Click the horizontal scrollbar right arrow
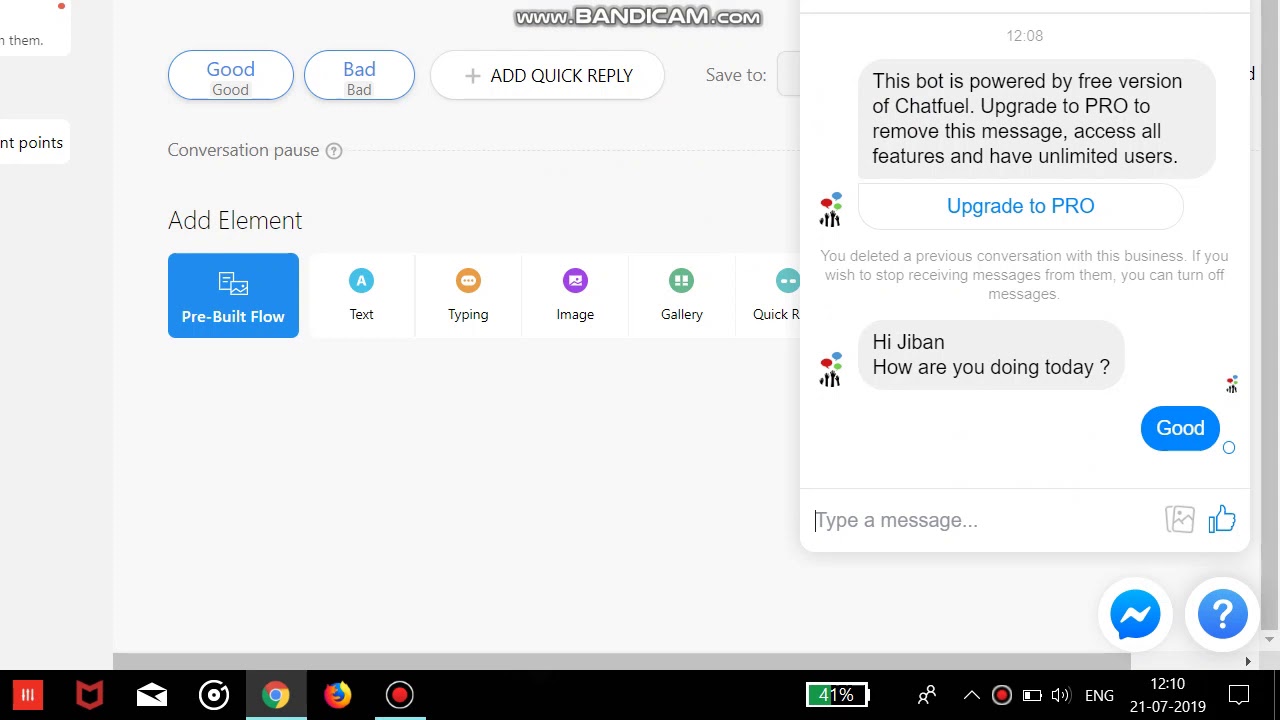 pos(1247,661)
